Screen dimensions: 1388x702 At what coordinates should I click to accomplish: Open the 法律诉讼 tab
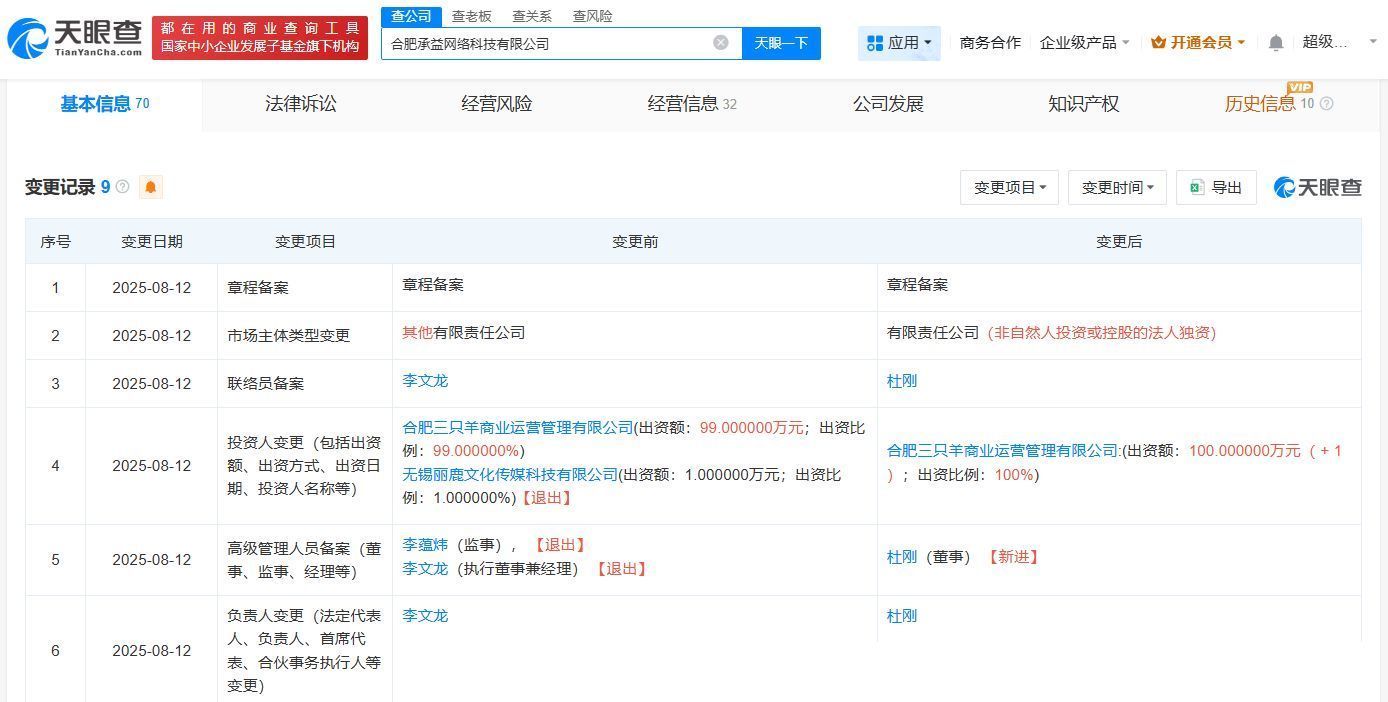[x=301, y=104]
